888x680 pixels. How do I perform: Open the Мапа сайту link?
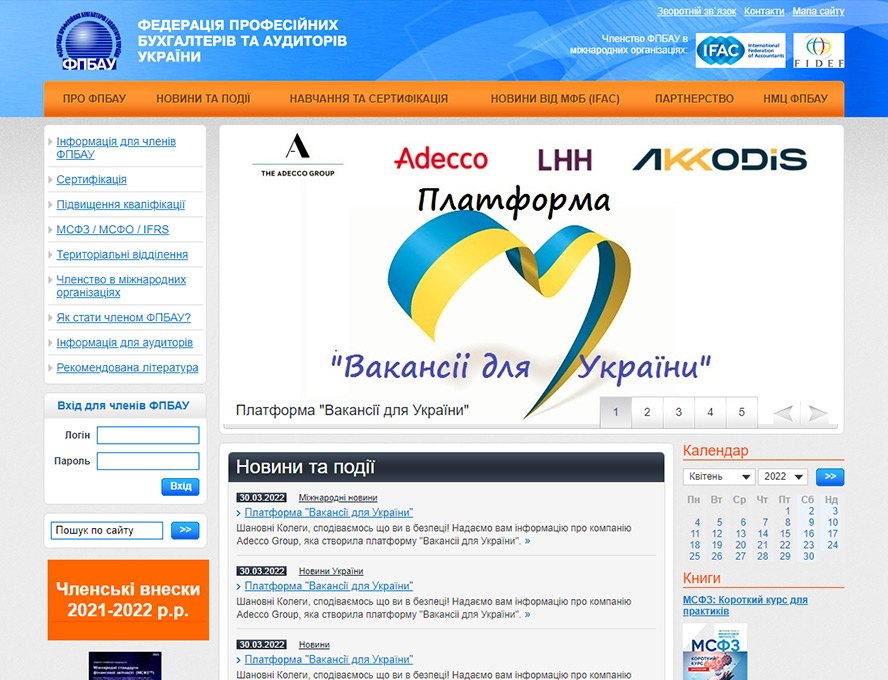tap(818, 11)
